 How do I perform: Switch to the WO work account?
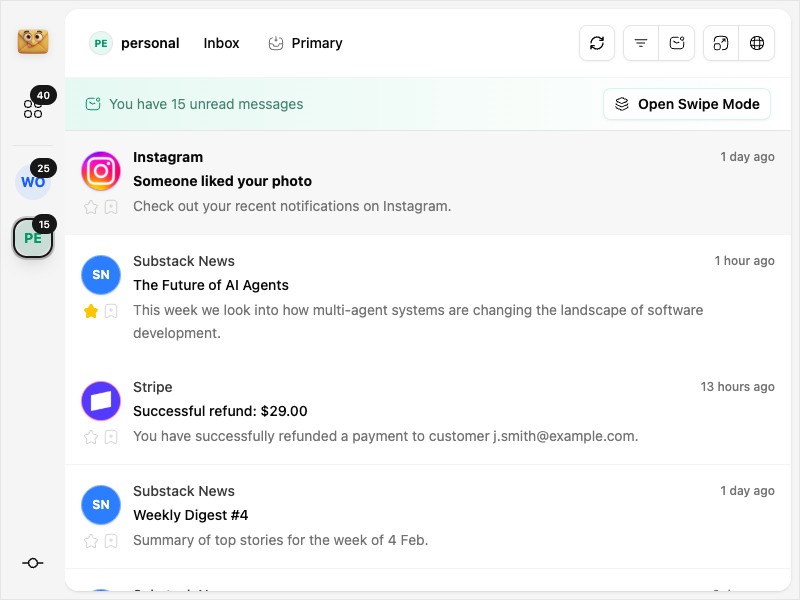[33, 182]
